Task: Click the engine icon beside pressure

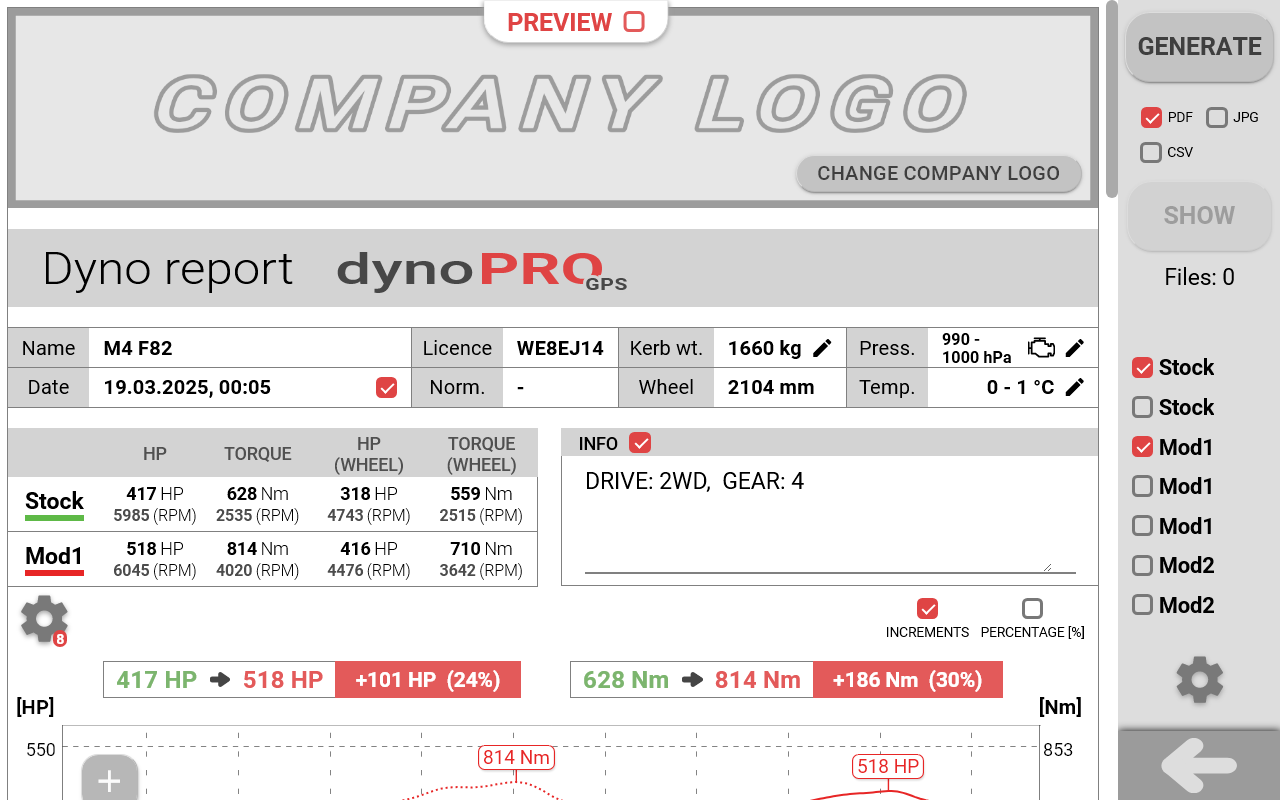Action: [1042, 348]
